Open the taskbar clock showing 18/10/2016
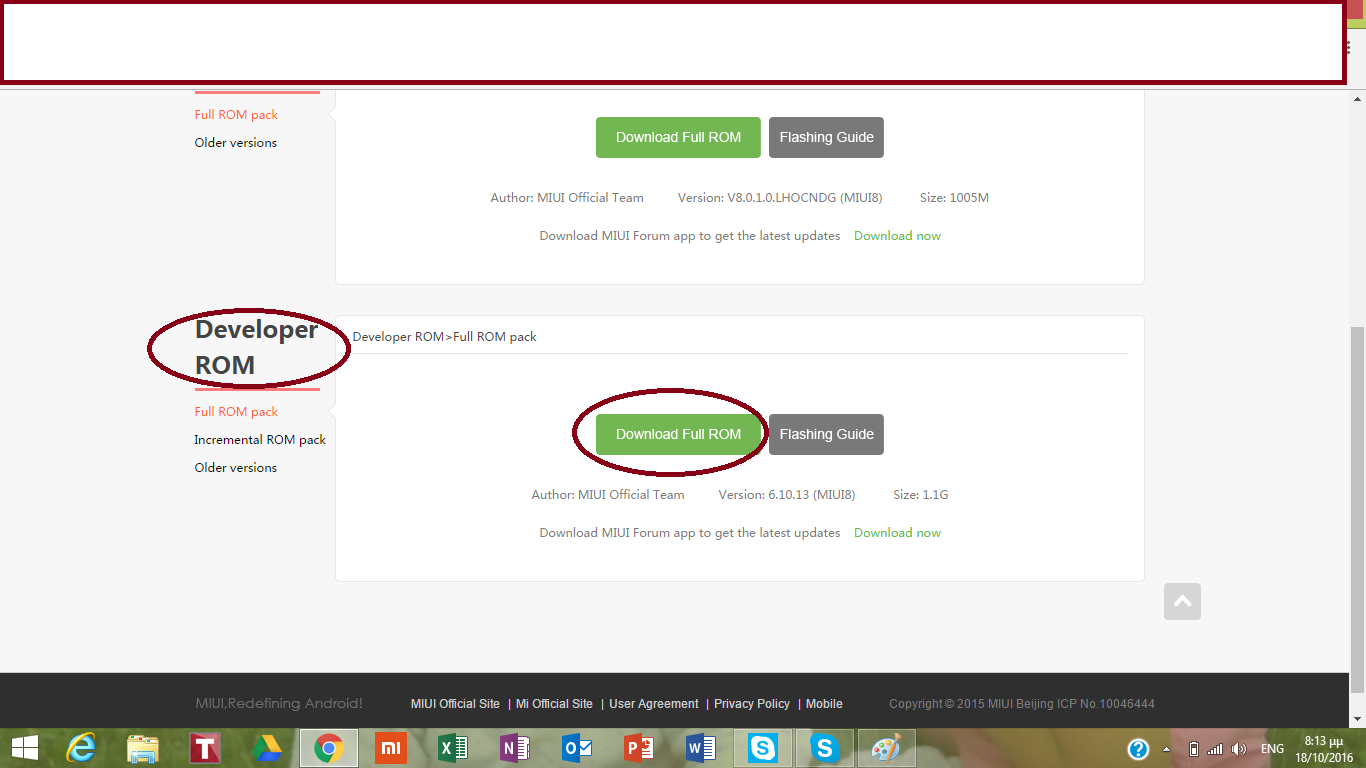The width and height of the screenshot is (1366, 768). pyautogui.click(x=1322, y=749)
